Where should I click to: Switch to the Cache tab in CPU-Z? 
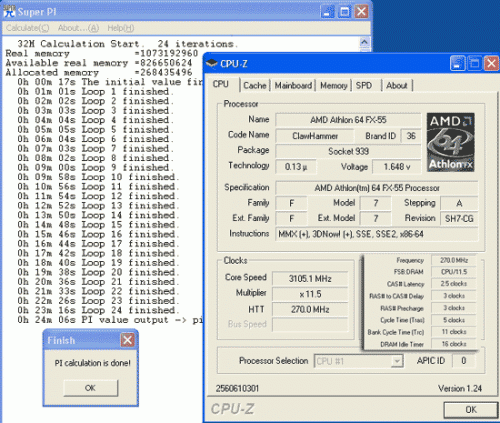[255, 86]
